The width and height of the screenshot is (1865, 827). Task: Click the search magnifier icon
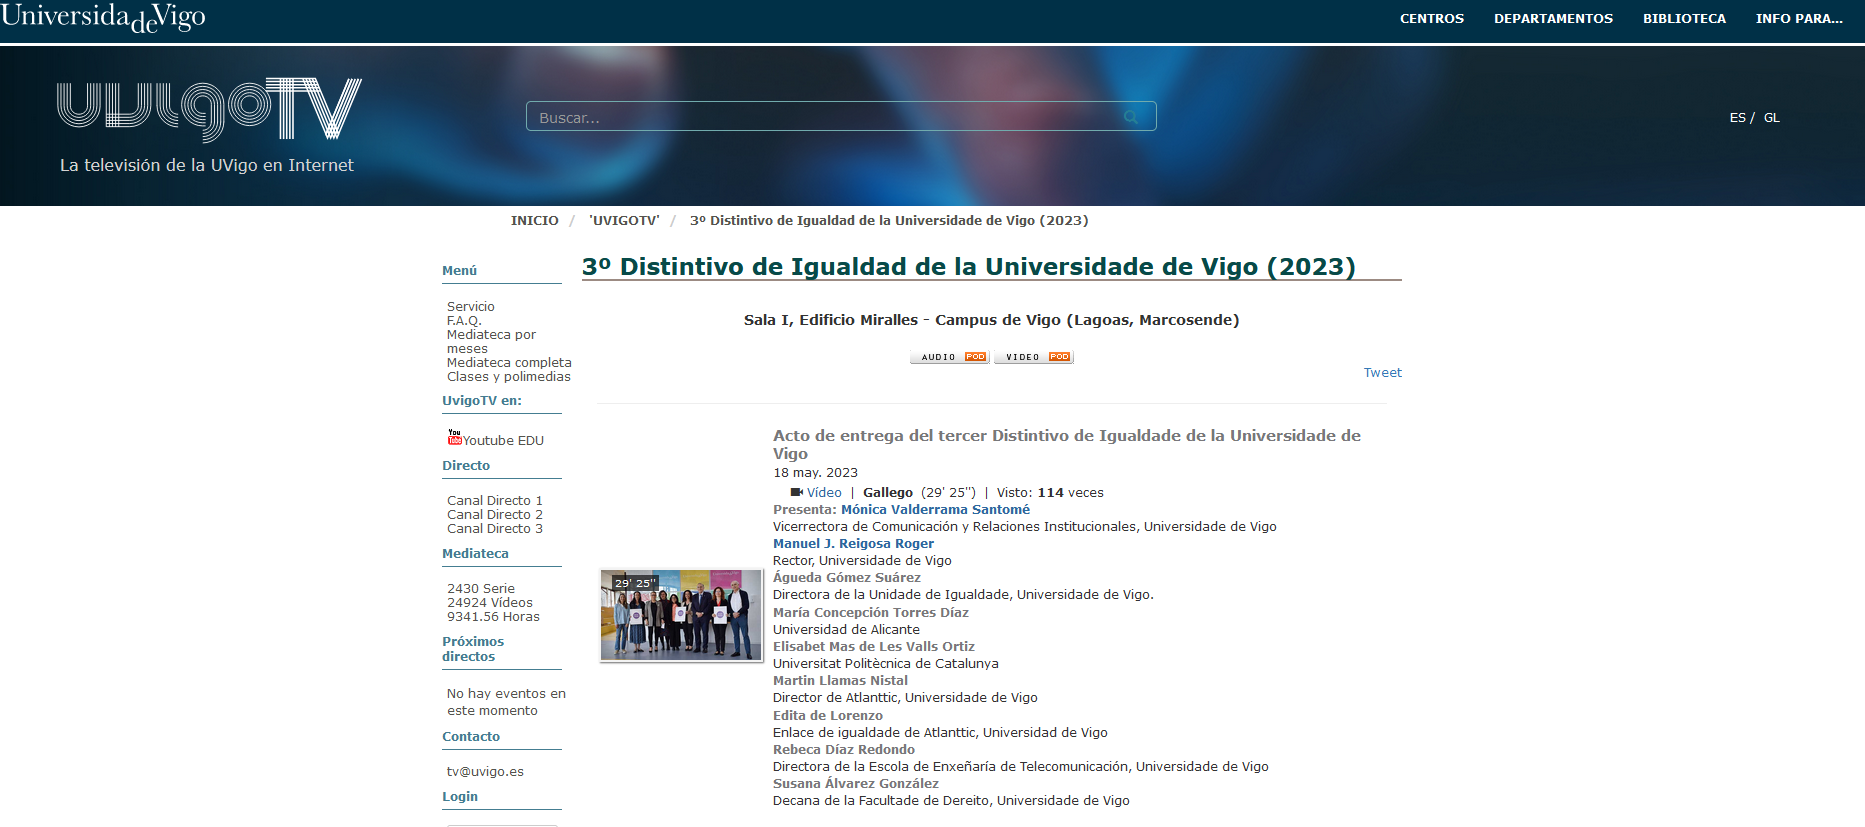(x=1130, y=117)
